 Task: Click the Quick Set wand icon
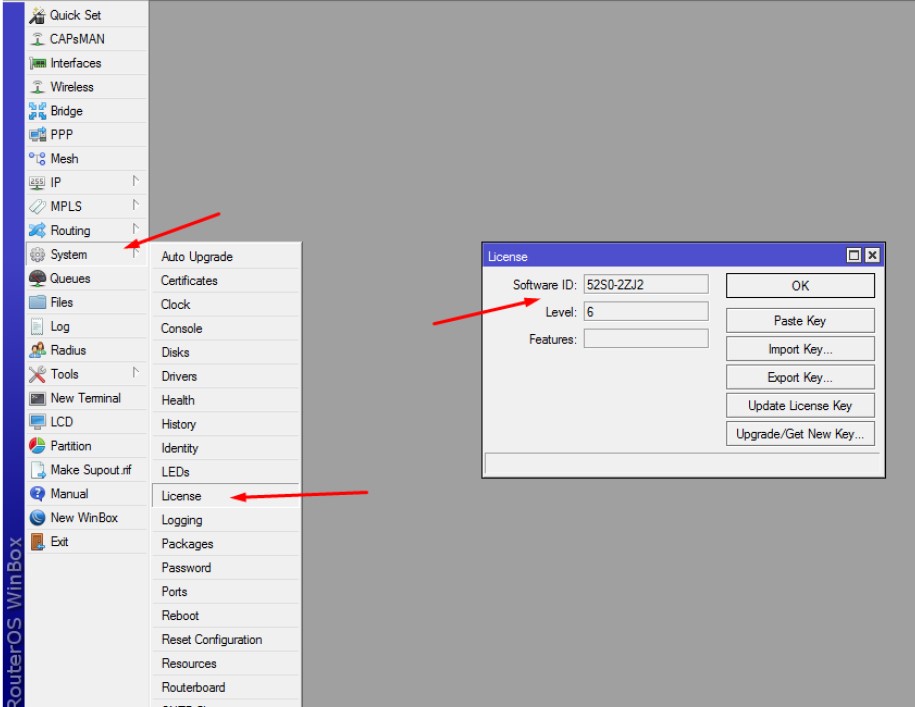click(37, 15)
